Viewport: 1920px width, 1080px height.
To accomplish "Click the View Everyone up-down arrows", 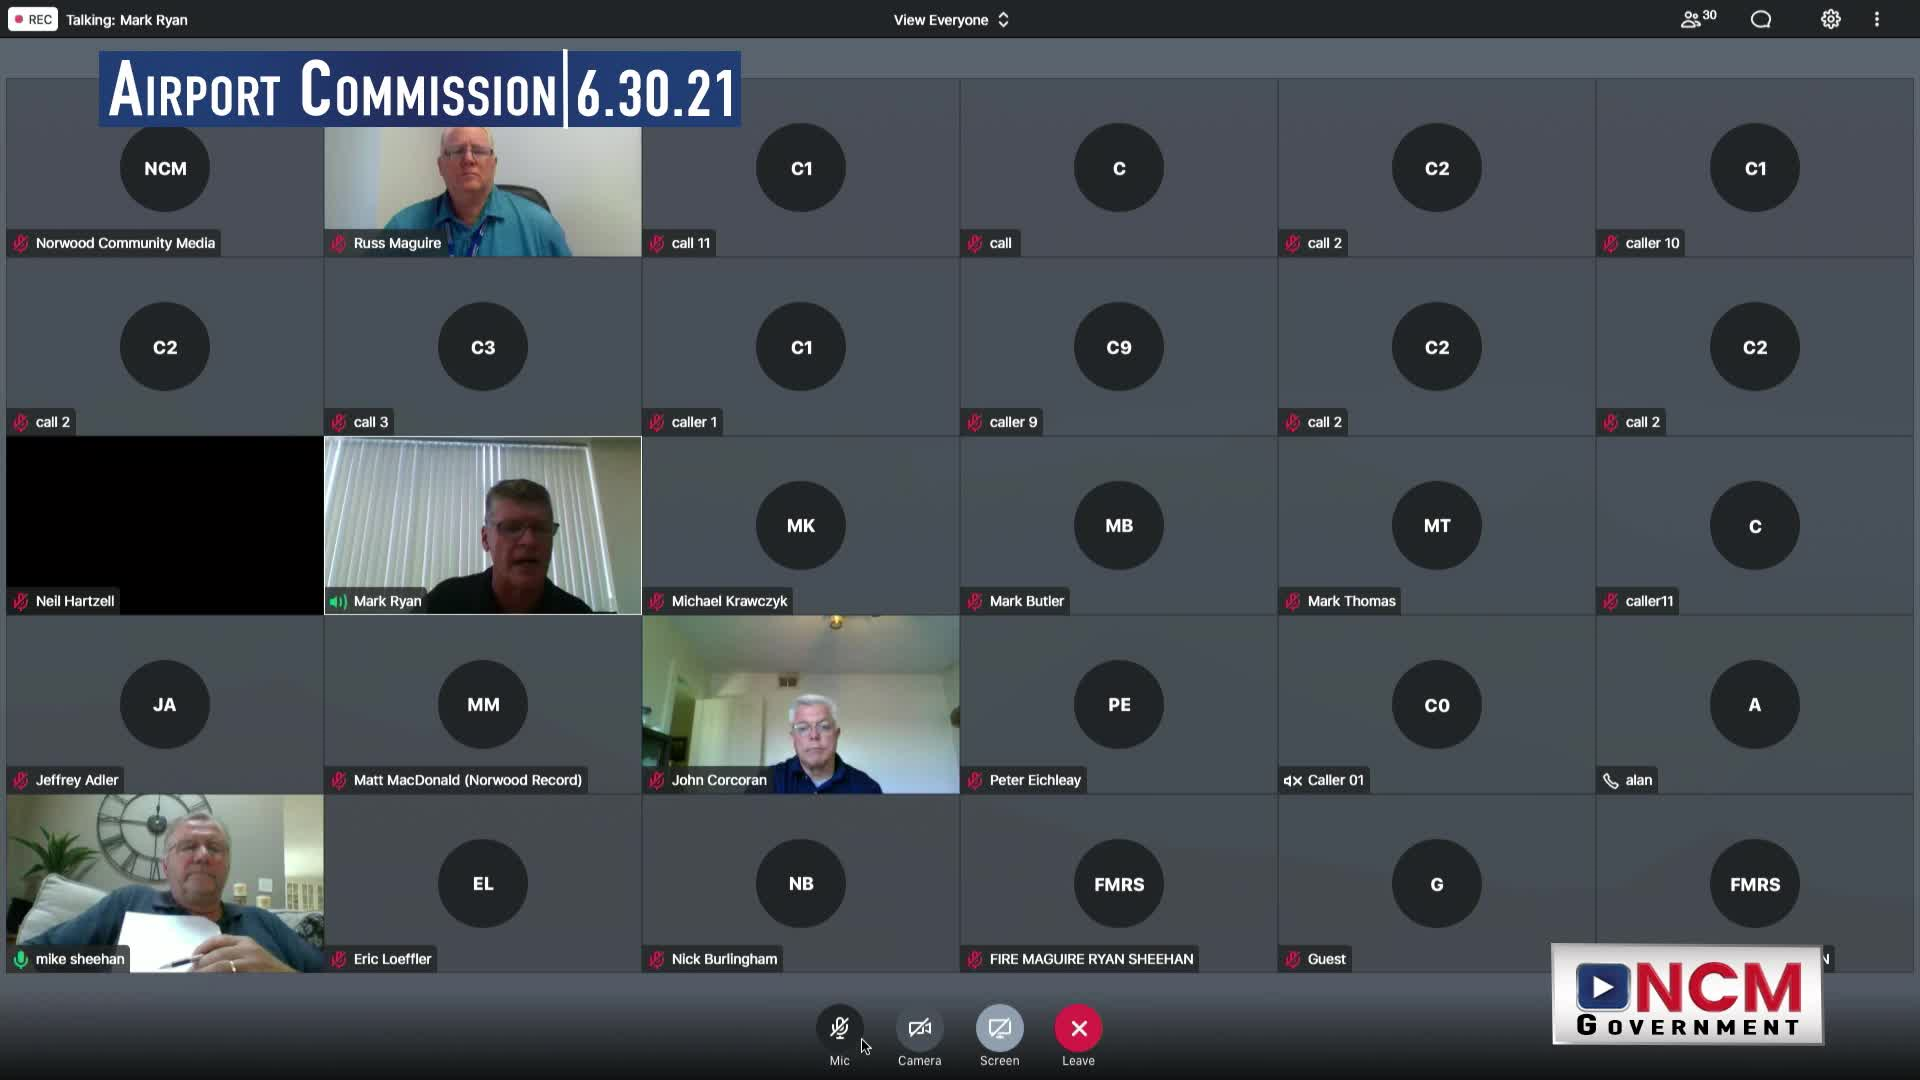I will [1003, 20].
